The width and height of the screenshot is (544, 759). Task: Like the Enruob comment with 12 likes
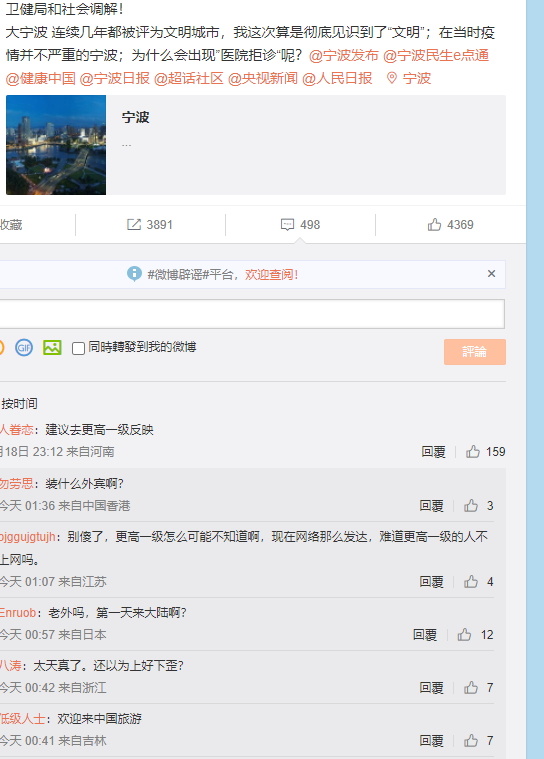coord(465,635)
